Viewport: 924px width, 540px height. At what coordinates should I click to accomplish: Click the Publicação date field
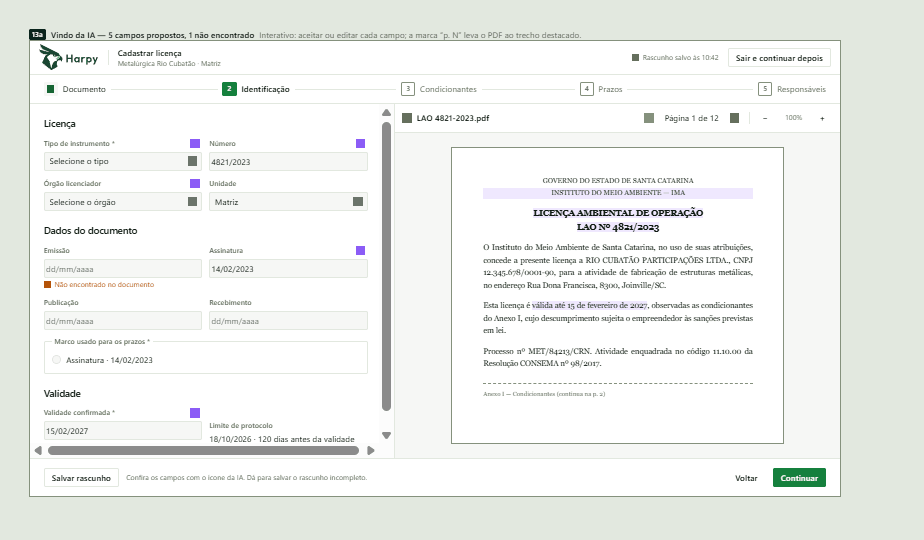123,321
